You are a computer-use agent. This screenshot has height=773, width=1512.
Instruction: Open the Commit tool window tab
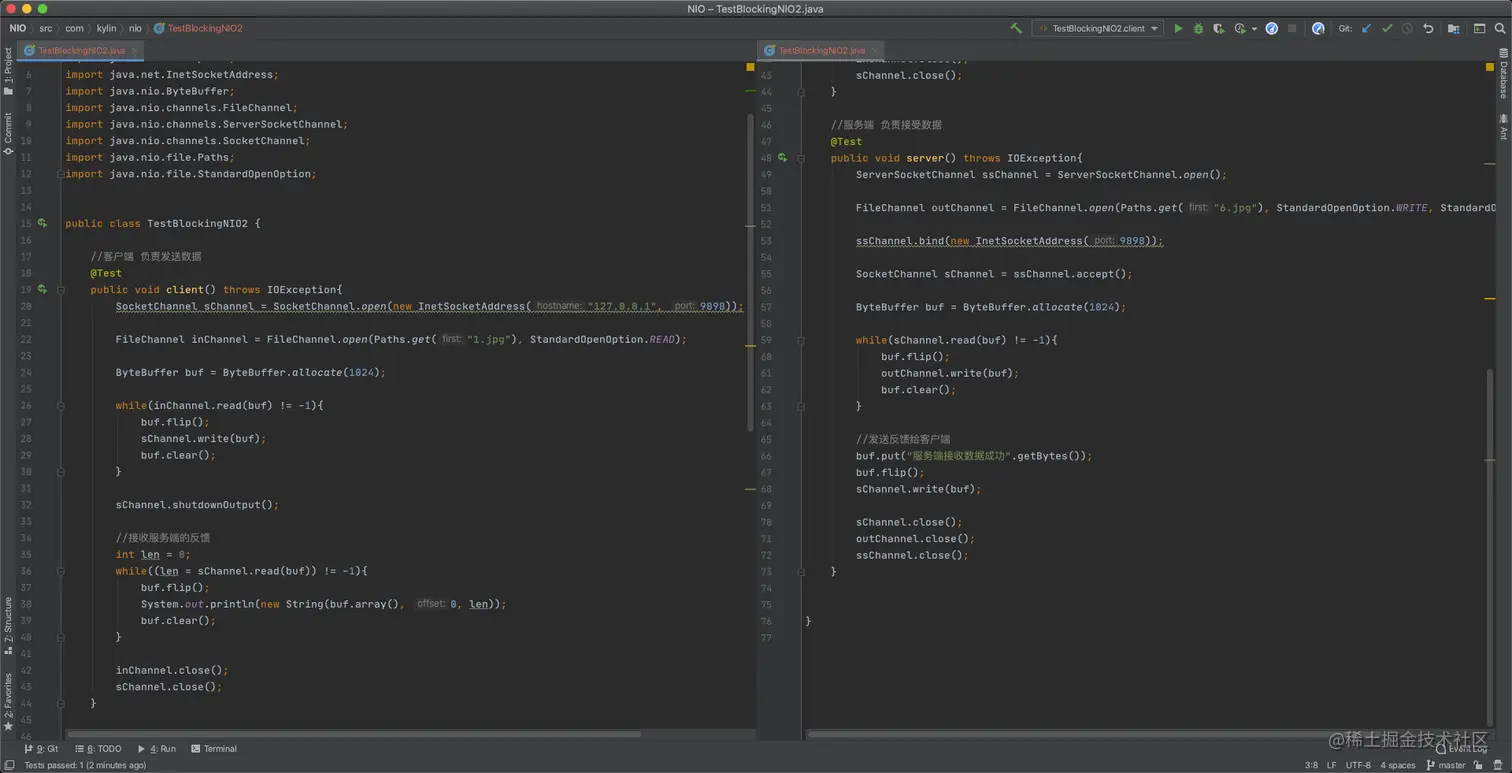pyautogui.click(x=8, y=134)
